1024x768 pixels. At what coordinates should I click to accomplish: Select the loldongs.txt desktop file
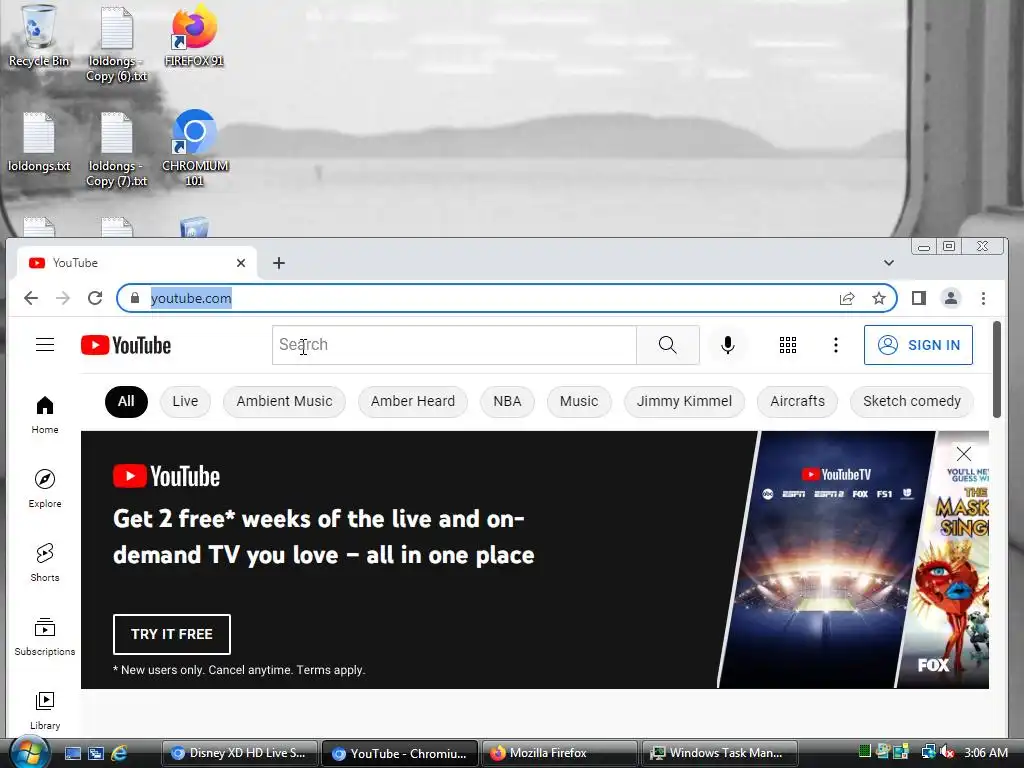[x=39, y=142]
